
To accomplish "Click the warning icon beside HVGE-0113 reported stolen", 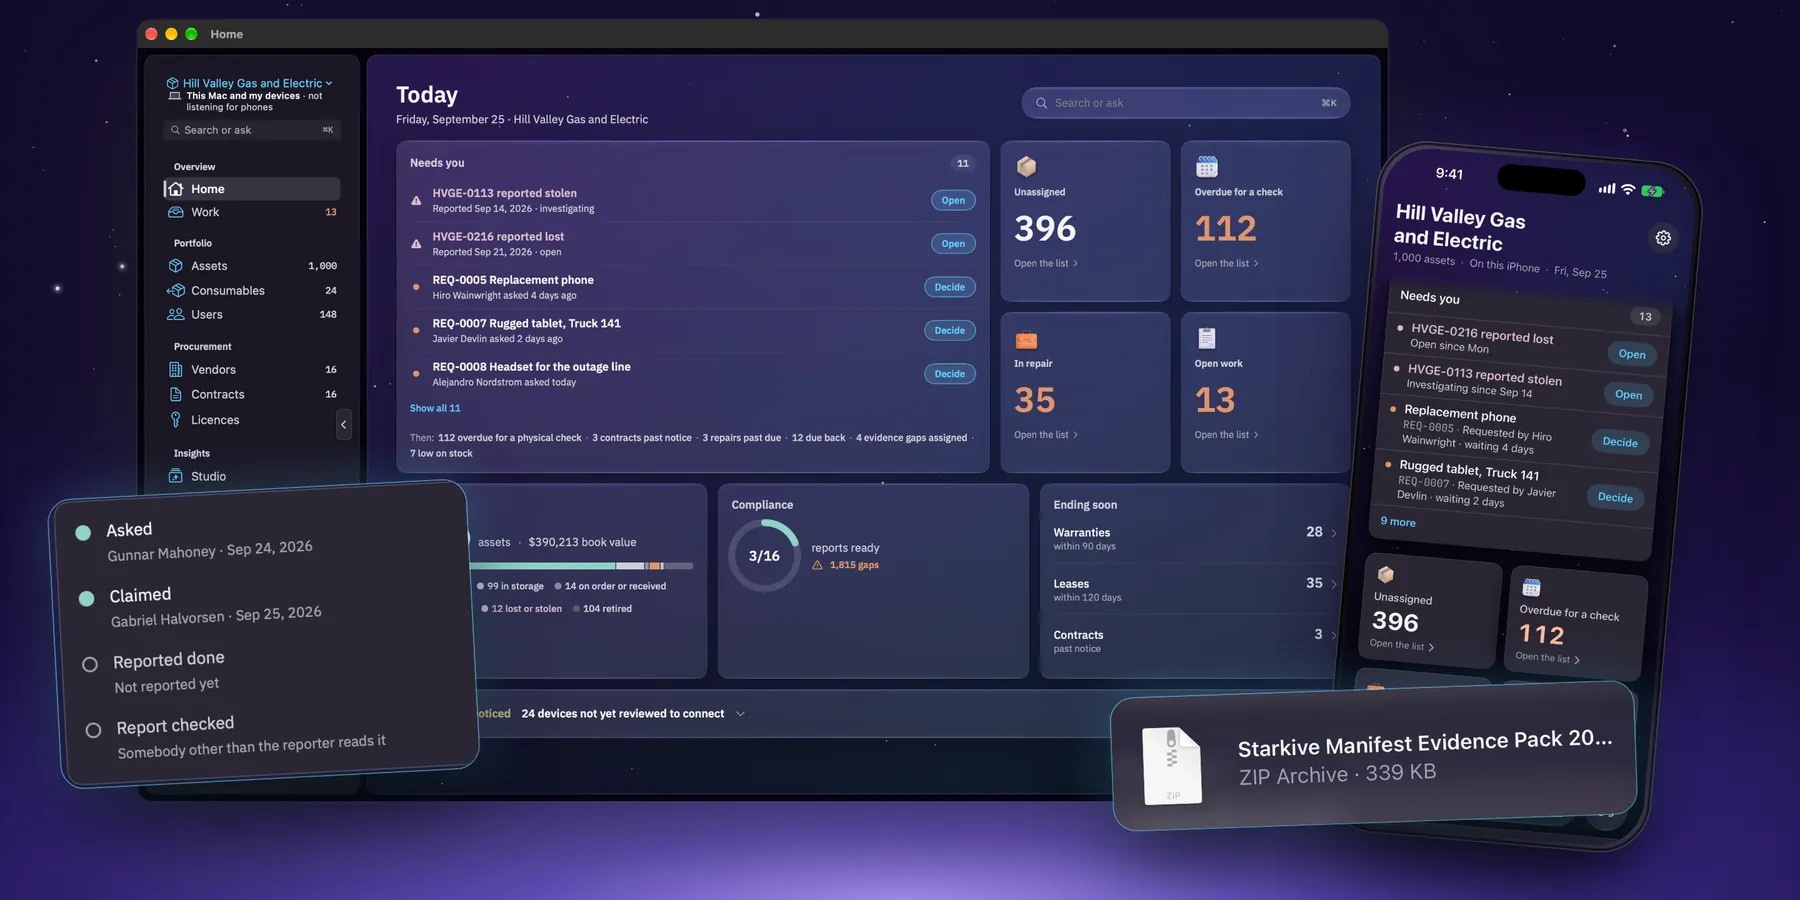I will click(x=416, y=200).
